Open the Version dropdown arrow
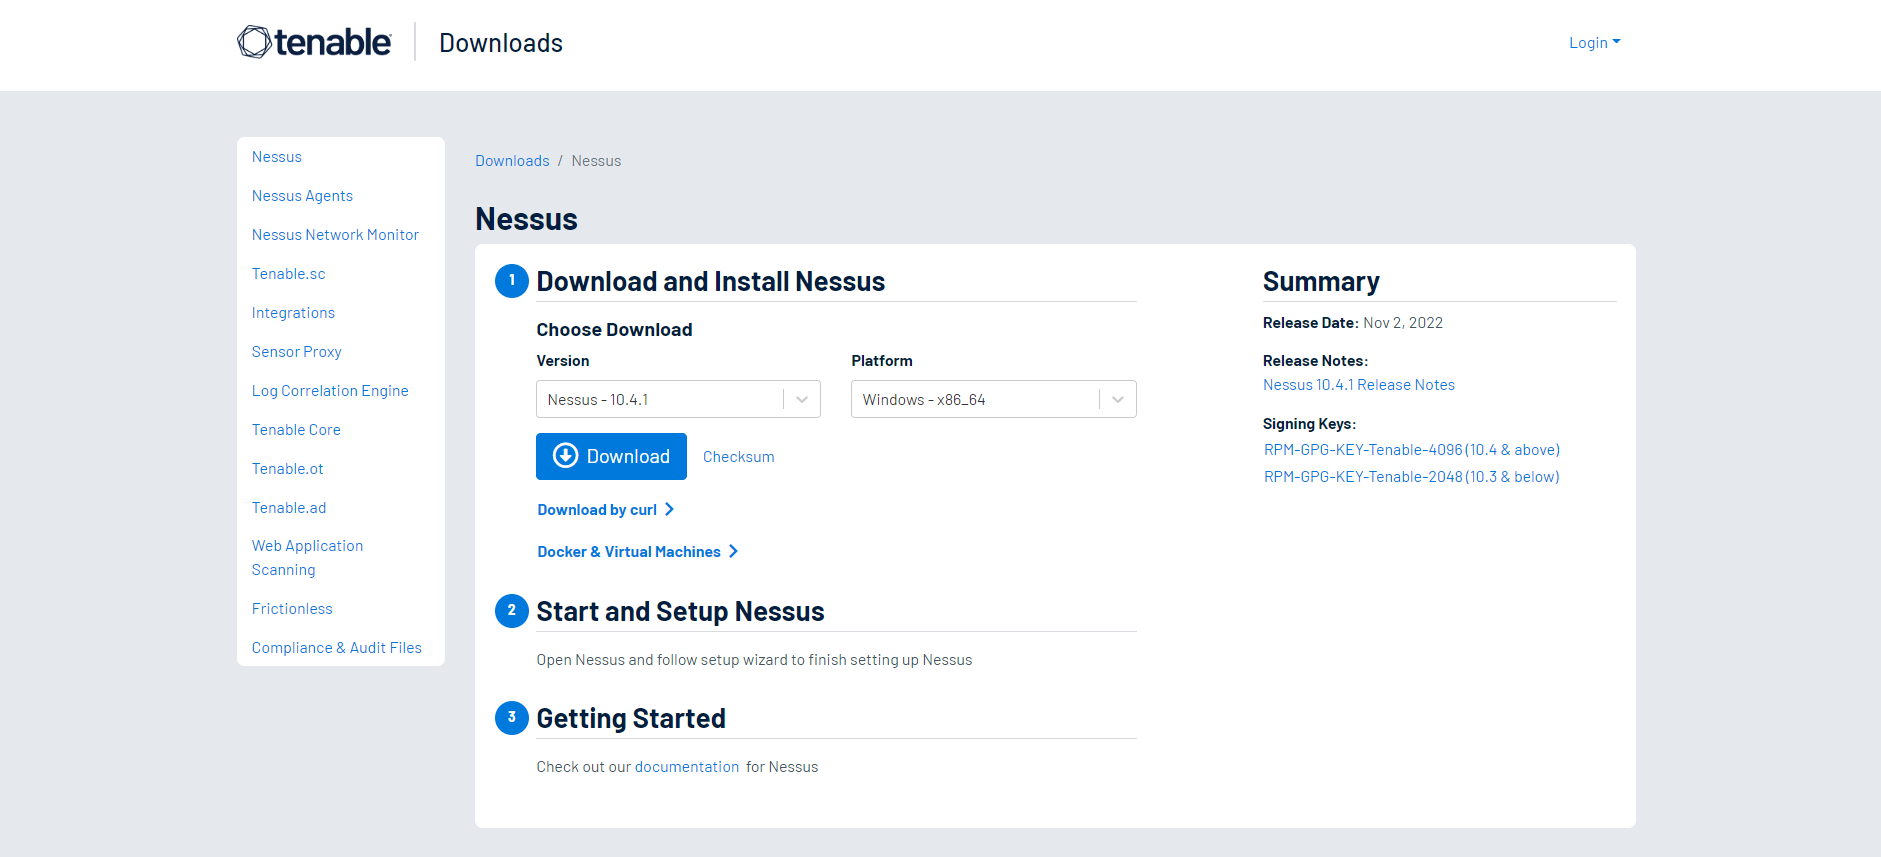The width and height of the screenshot is (1881, 857). [802, 400]
